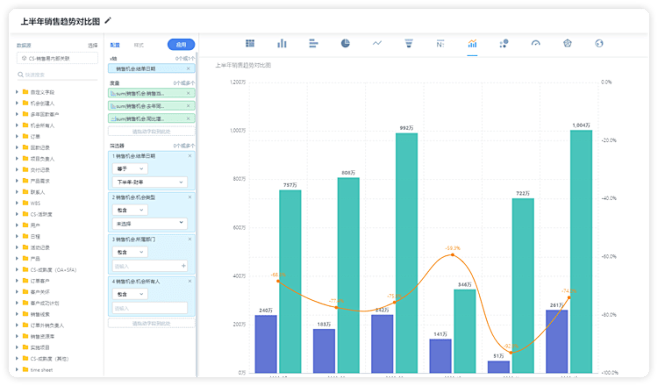Pick the line chart icon
This screenshot has height=386, width=658.
[x=377, y=43]
